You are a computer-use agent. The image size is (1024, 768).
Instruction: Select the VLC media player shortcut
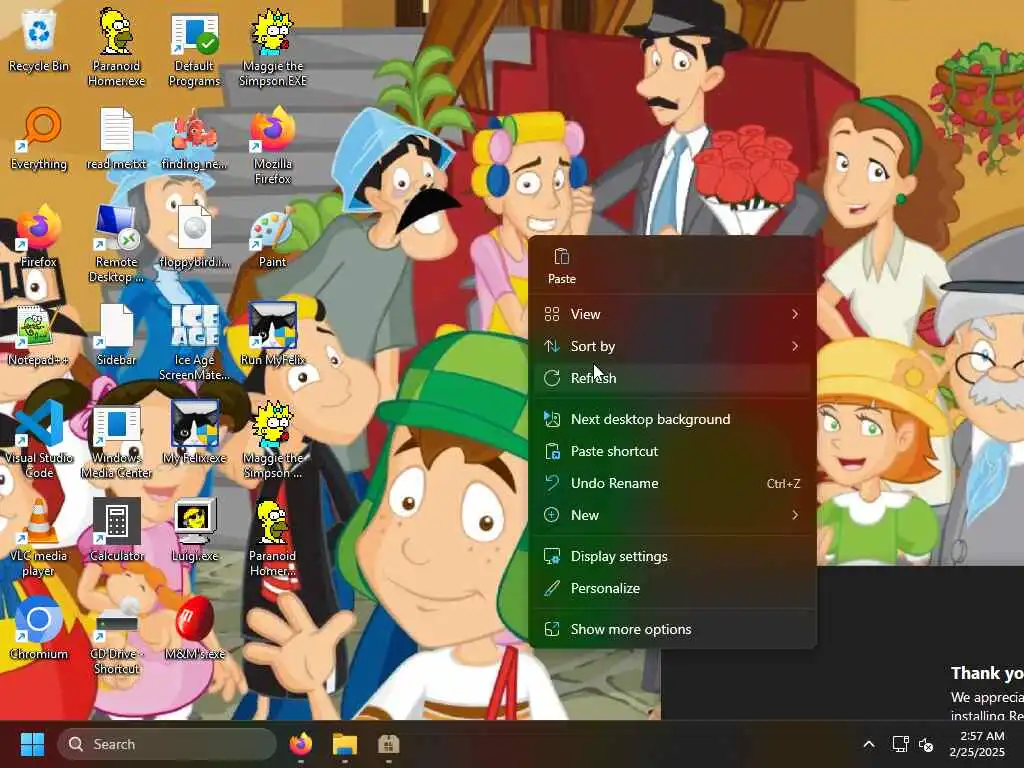[x=39, y=538]
